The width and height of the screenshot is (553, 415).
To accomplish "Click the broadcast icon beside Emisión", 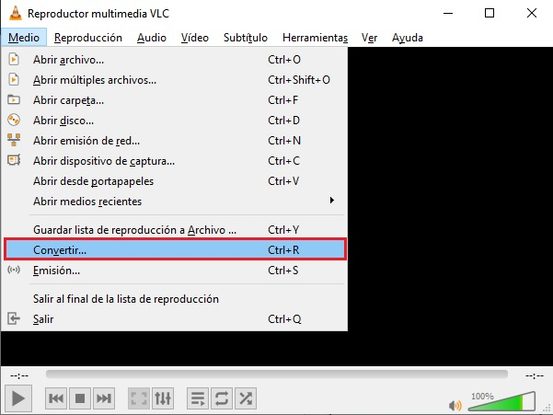I will pos(14,270).
